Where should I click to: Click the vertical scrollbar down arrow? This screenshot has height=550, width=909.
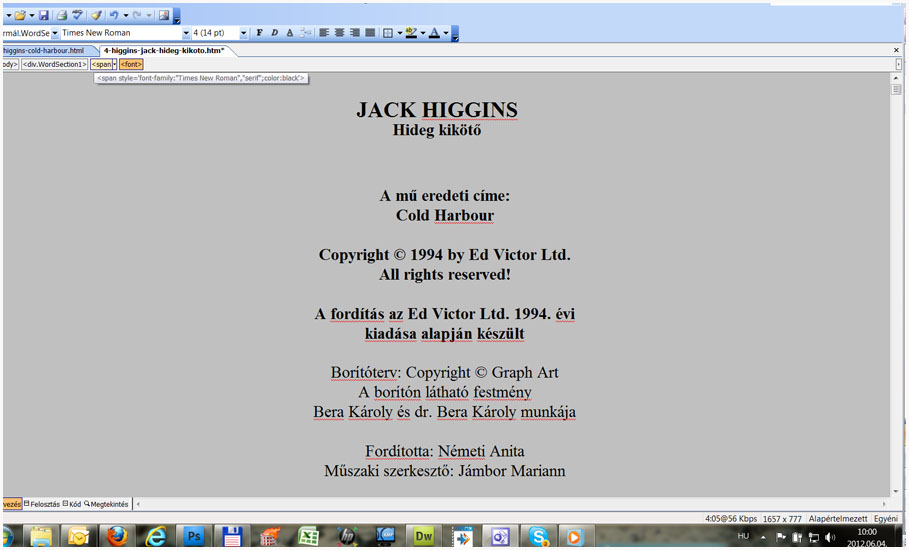click(896, 491)
